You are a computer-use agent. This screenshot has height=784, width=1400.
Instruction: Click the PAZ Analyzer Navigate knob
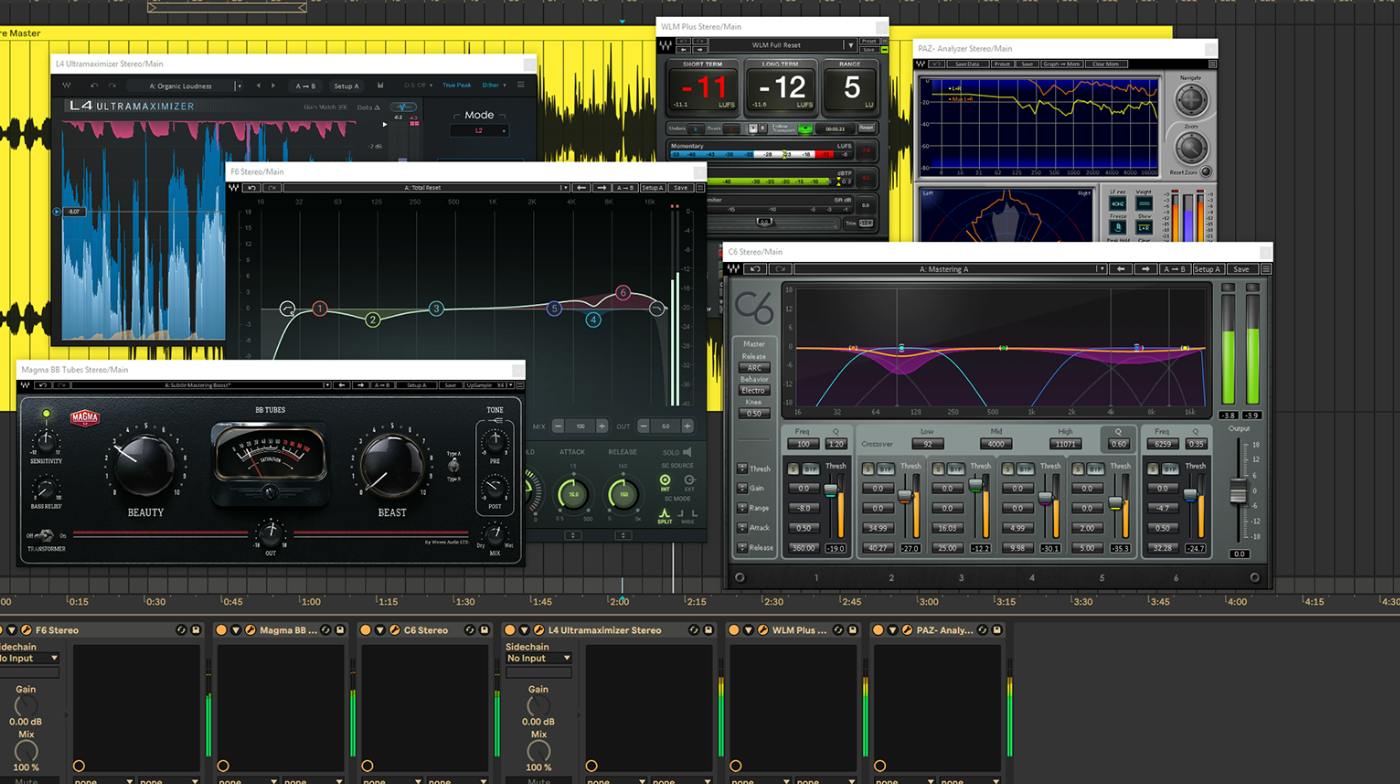pos(1190,100)
